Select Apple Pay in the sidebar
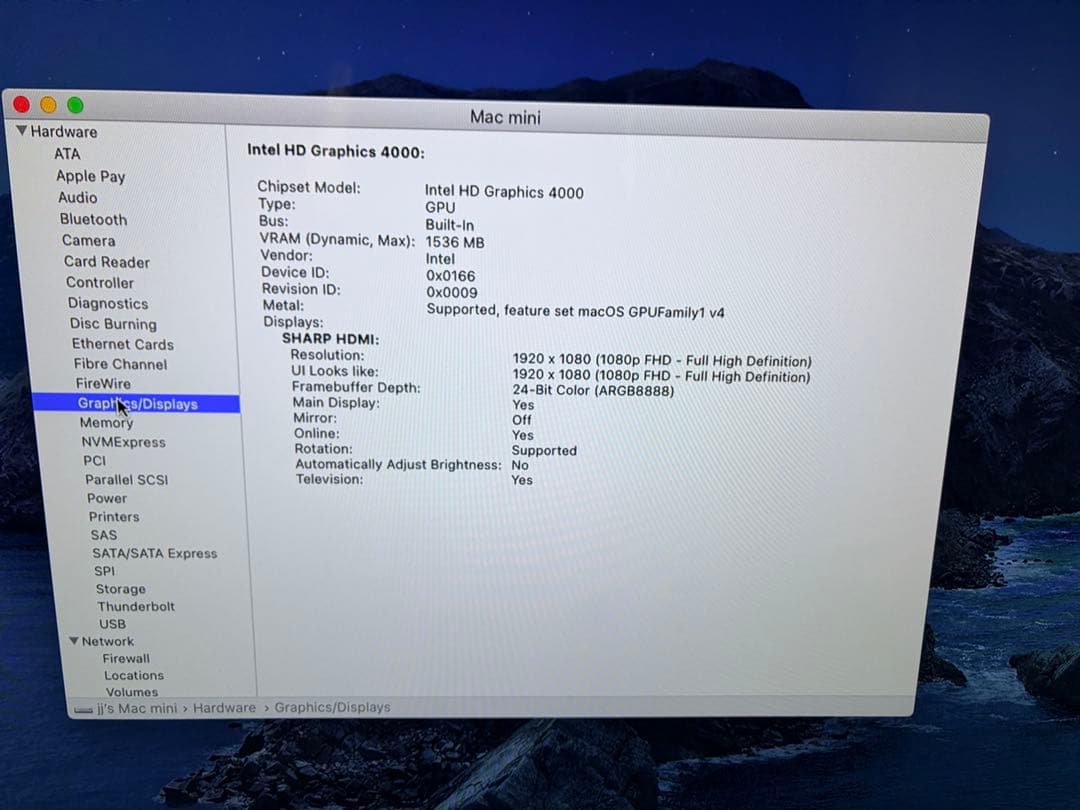The width and height of the screenshot is (1080, 810). click(x=91, y=176)
